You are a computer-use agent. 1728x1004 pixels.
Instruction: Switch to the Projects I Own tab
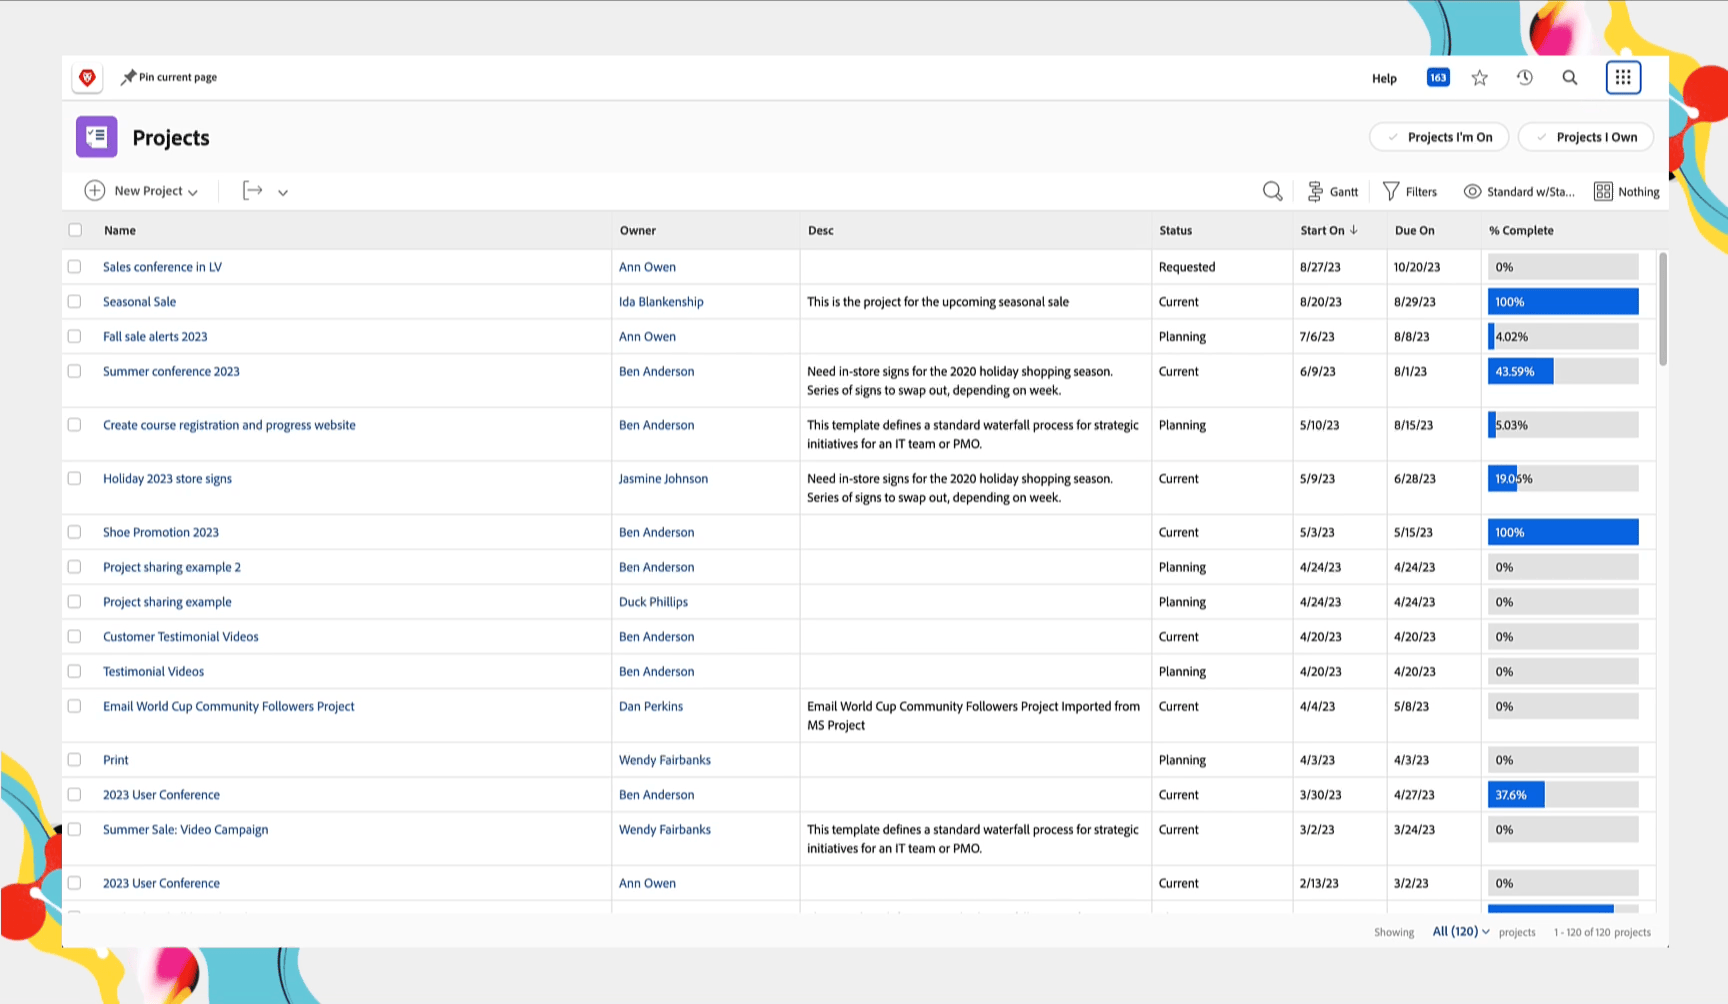[x=1586, y=137]
